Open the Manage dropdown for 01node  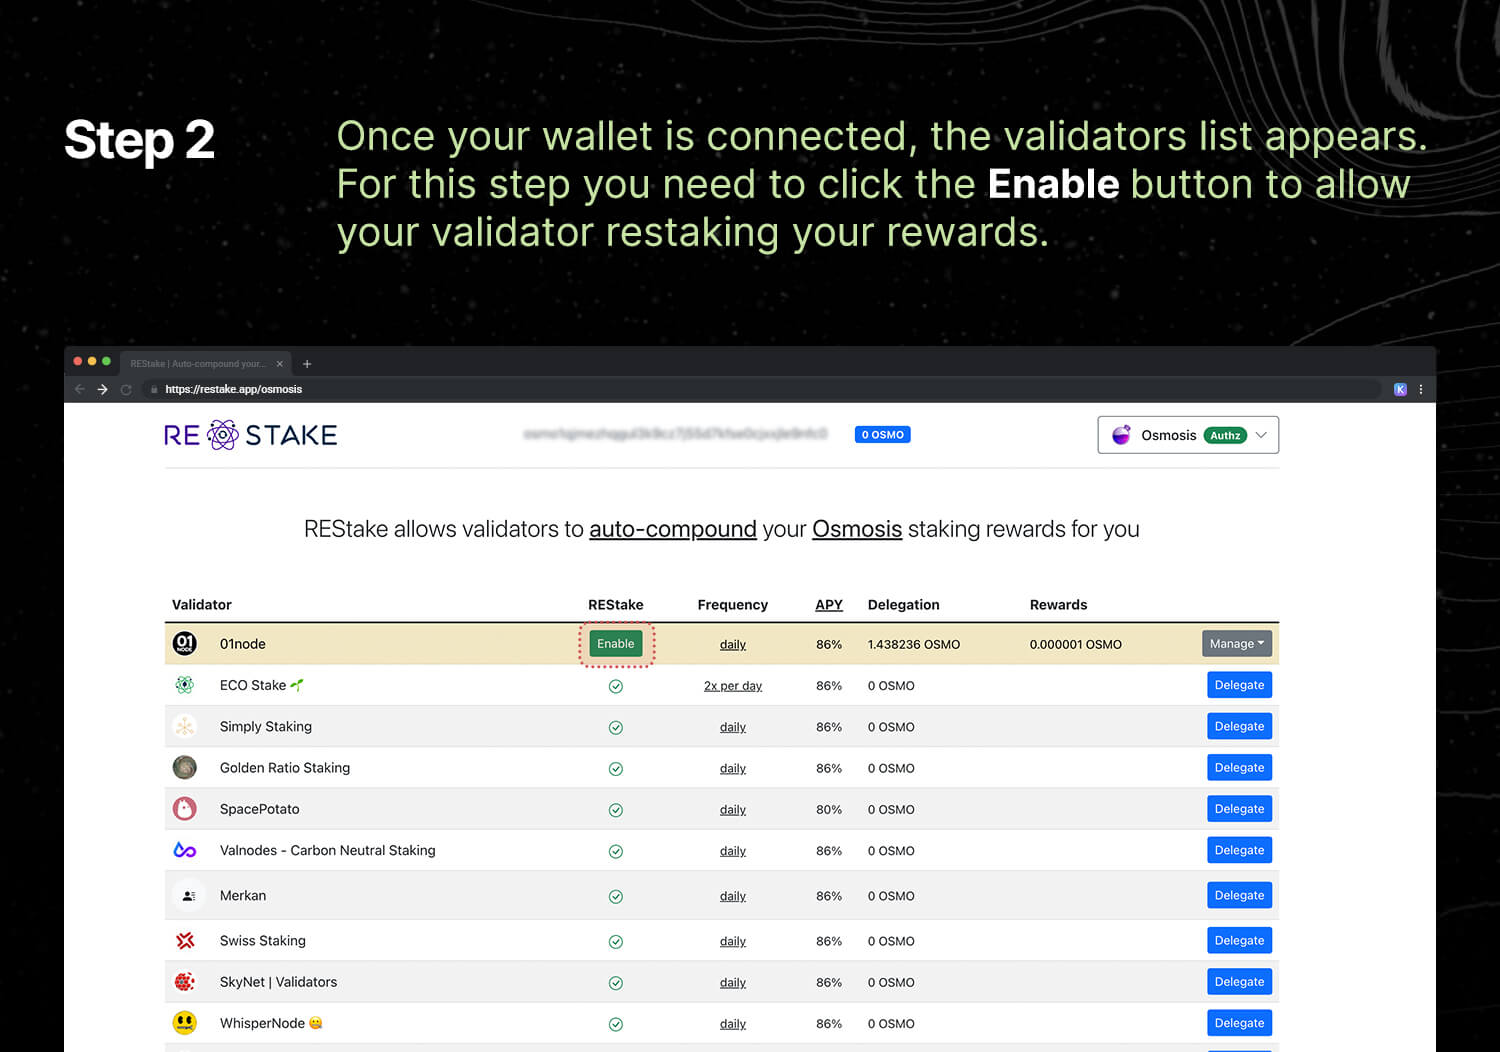click(1237, 644)
